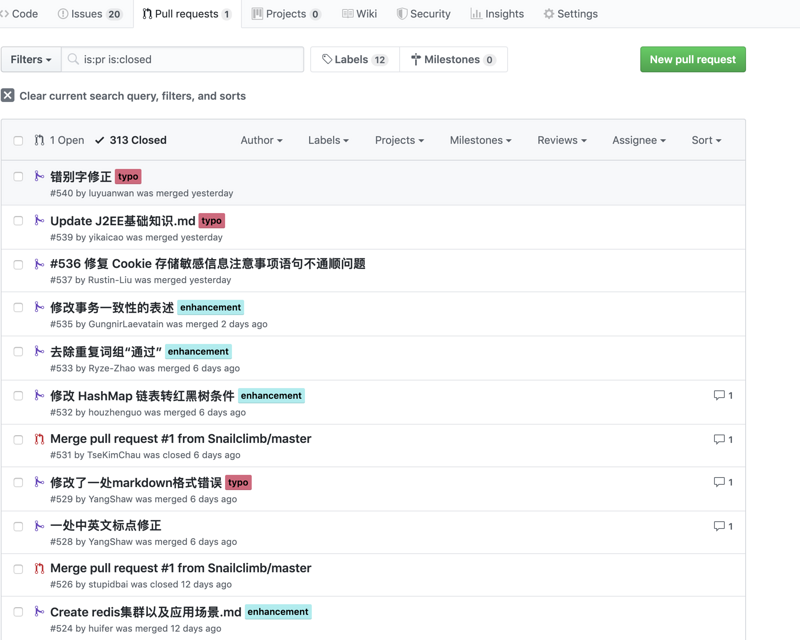Check the box for 修改事务一致性的表述

(18, 307)
